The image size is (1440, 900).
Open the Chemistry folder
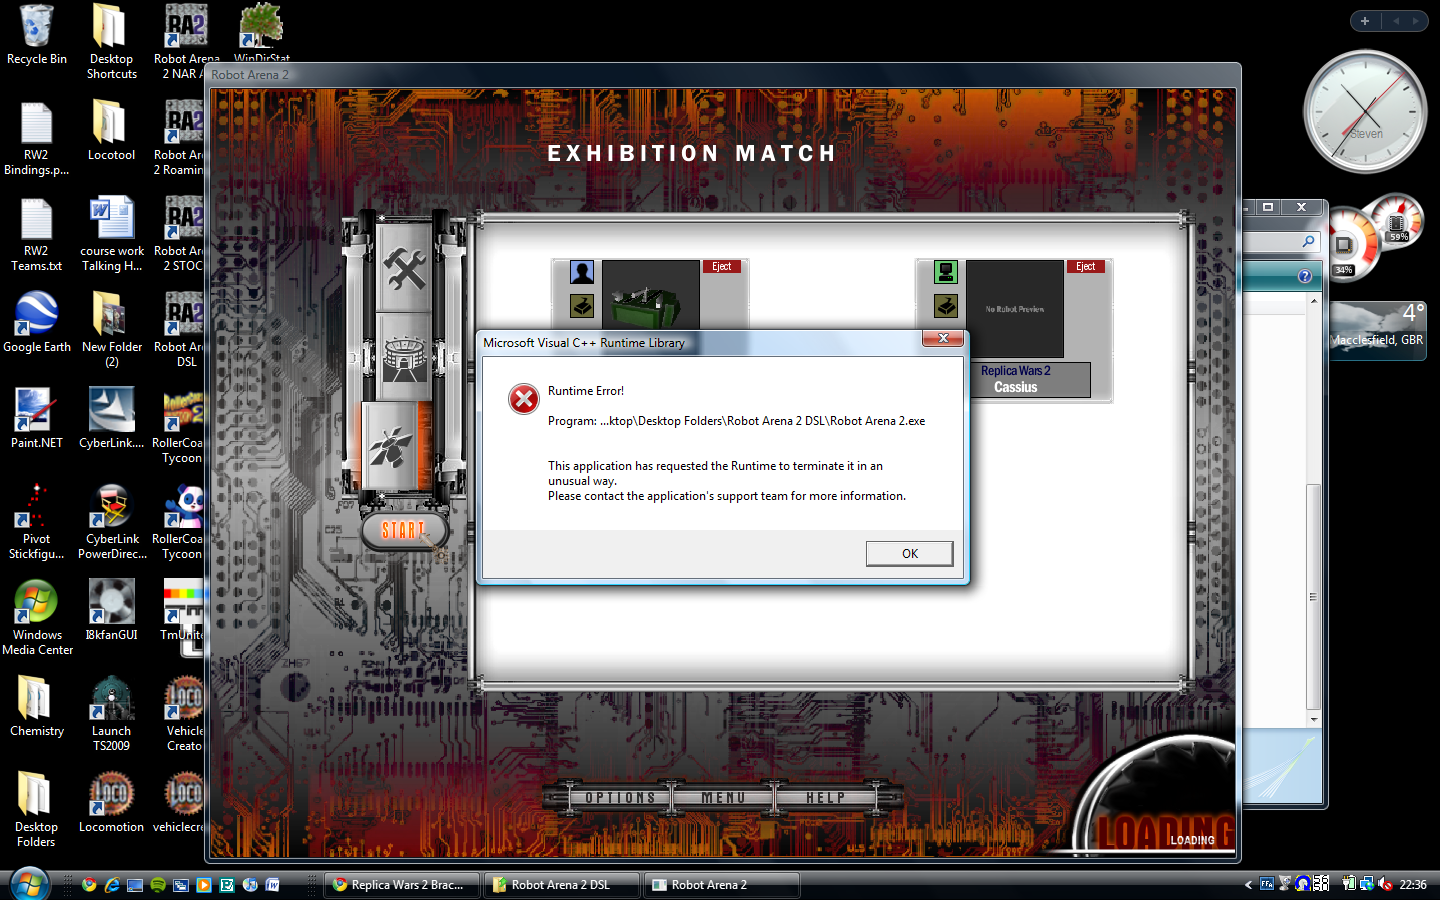[37, 707]
